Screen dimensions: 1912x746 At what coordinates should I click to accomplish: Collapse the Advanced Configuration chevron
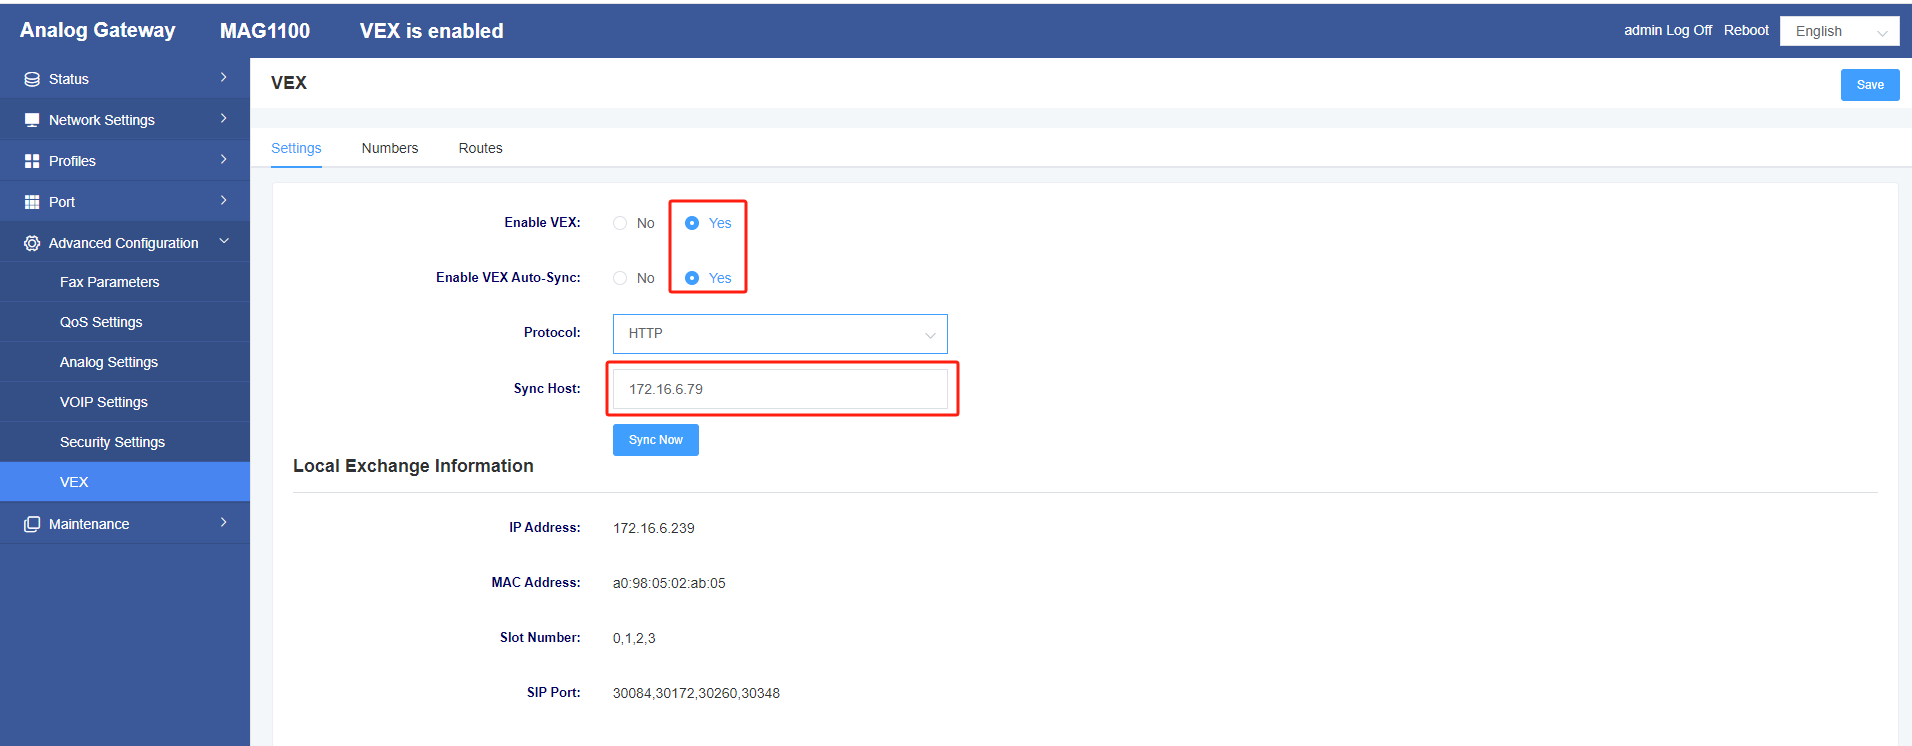[x=224, y=241]
